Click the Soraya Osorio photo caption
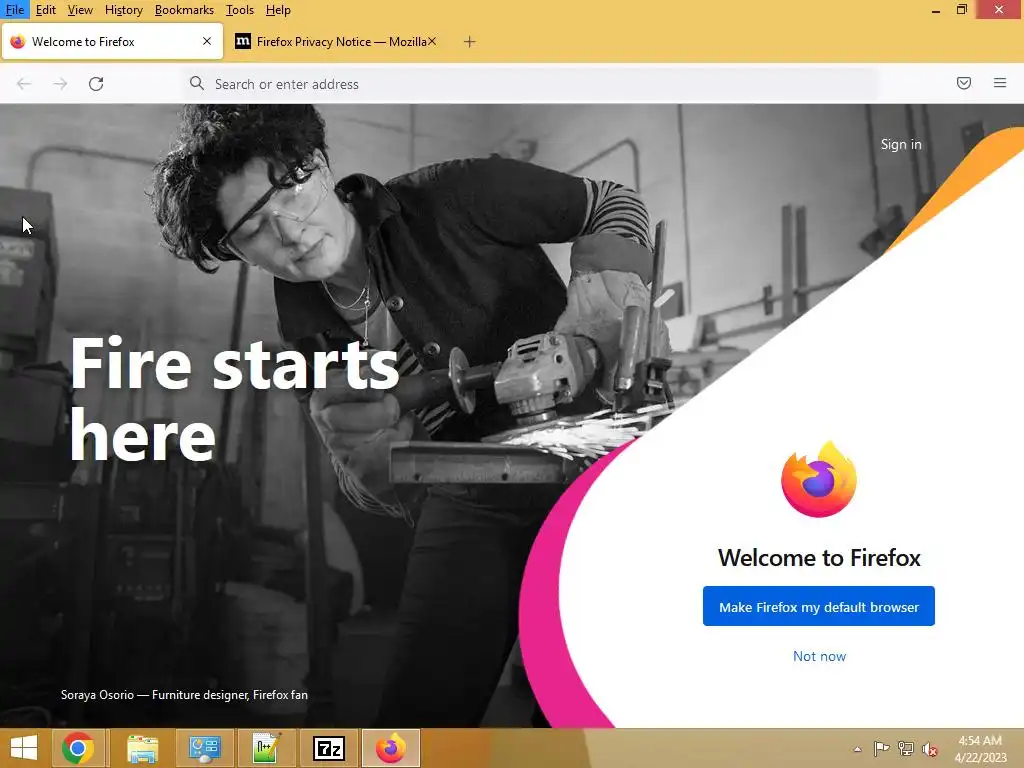1024x768 pixels. [184, 695]
